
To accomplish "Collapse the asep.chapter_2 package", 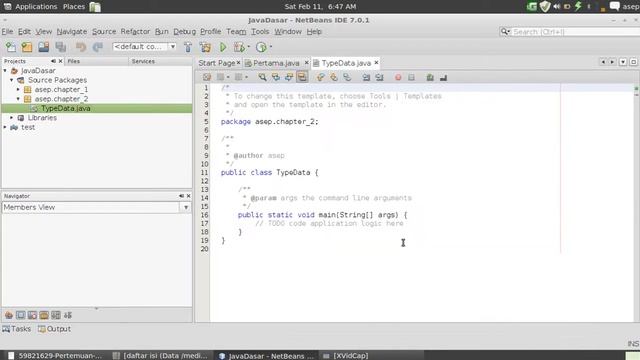I will tap(18, 99).
